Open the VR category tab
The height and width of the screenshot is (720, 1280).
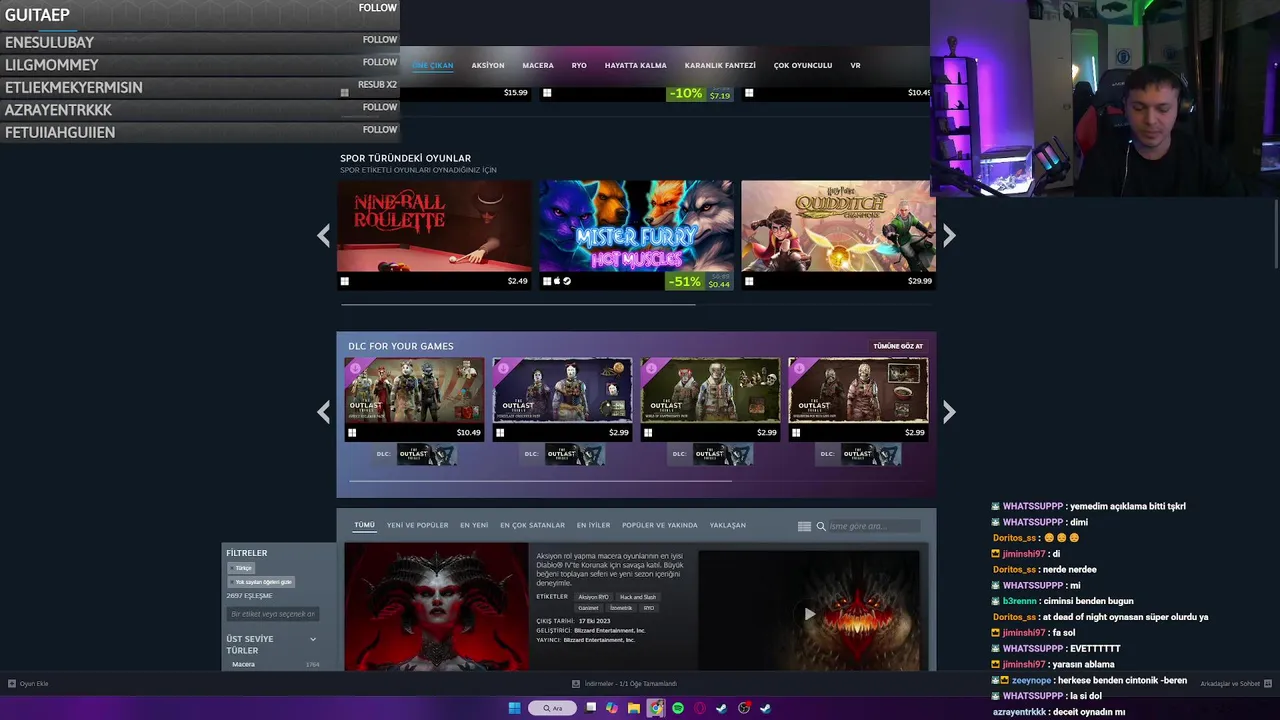coord(855,65)
